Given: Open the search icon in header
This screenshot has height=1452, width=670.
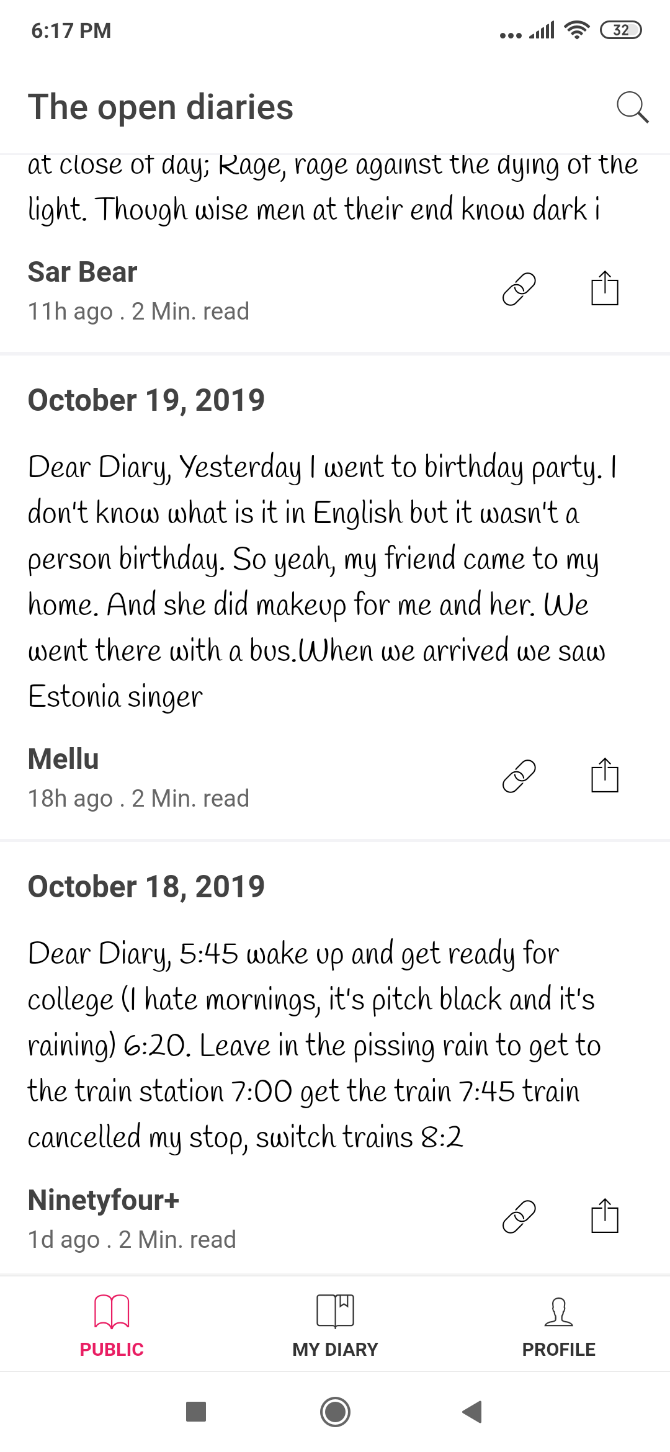Looking at the screenshot, I should (632, 107).
